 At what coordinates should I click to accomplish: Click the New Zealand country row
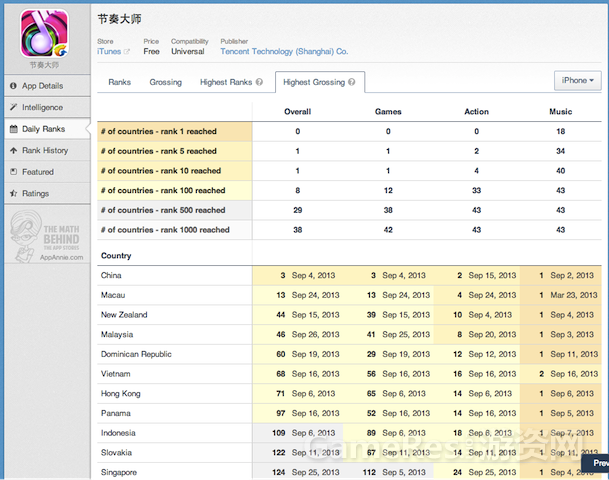coord(349,315)
